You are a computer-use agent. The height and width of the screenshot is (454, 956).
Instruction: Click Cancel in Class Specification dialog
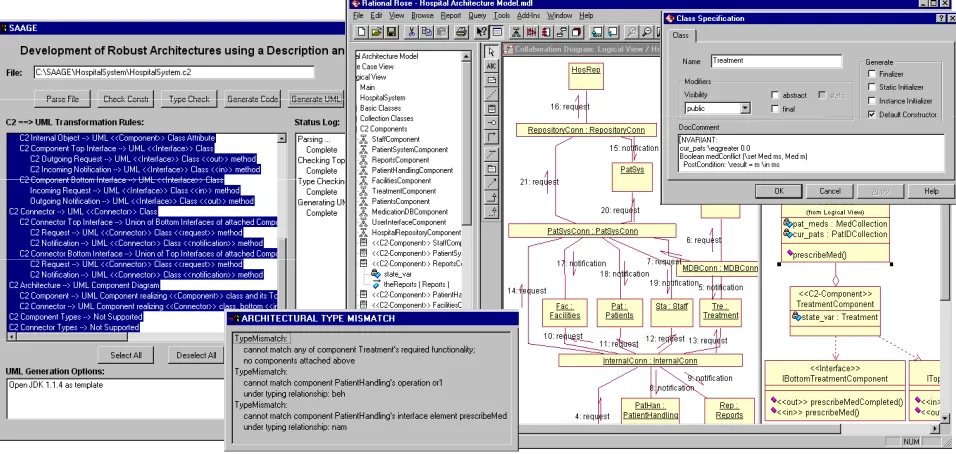click(829, 191)
